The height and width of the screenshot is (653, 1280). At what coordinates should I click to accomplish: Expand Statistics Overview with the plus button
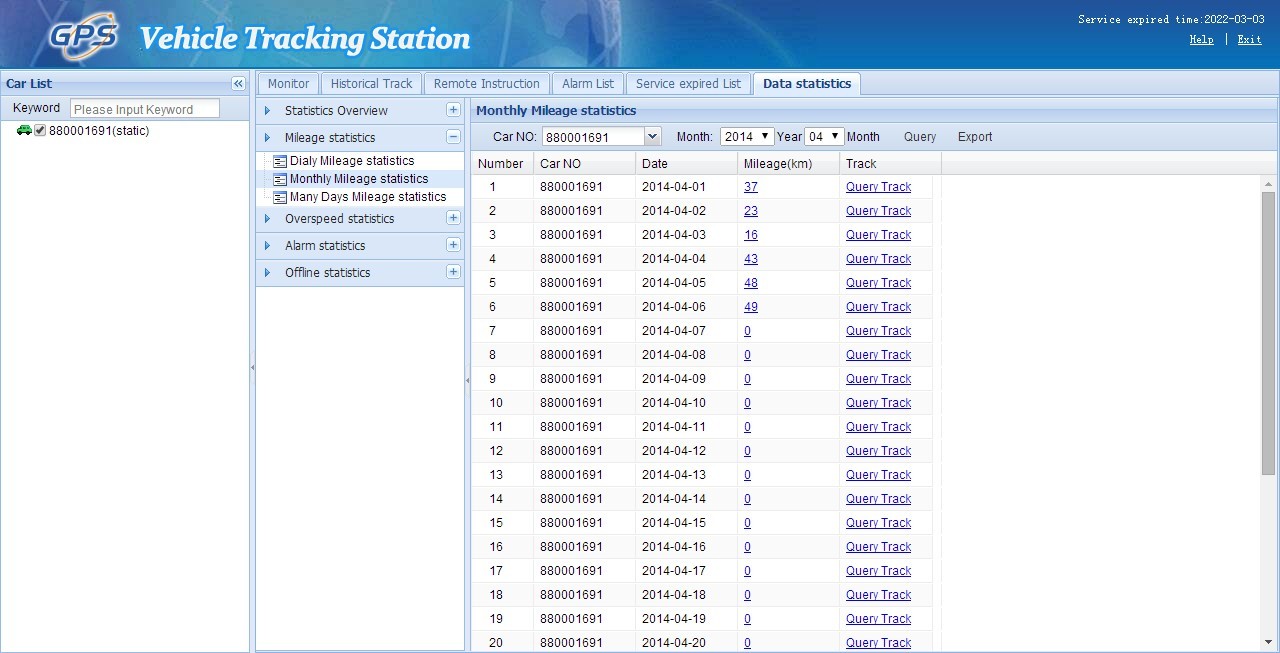(x=453, y=110)
